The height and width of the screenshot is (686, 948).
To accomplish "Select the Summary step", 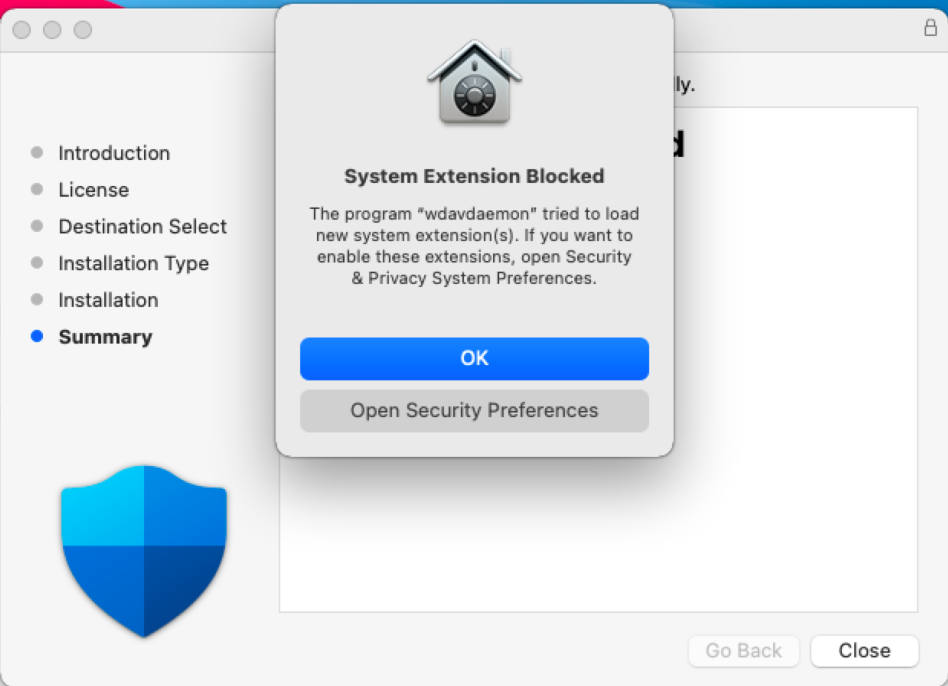I will [105, 337].
